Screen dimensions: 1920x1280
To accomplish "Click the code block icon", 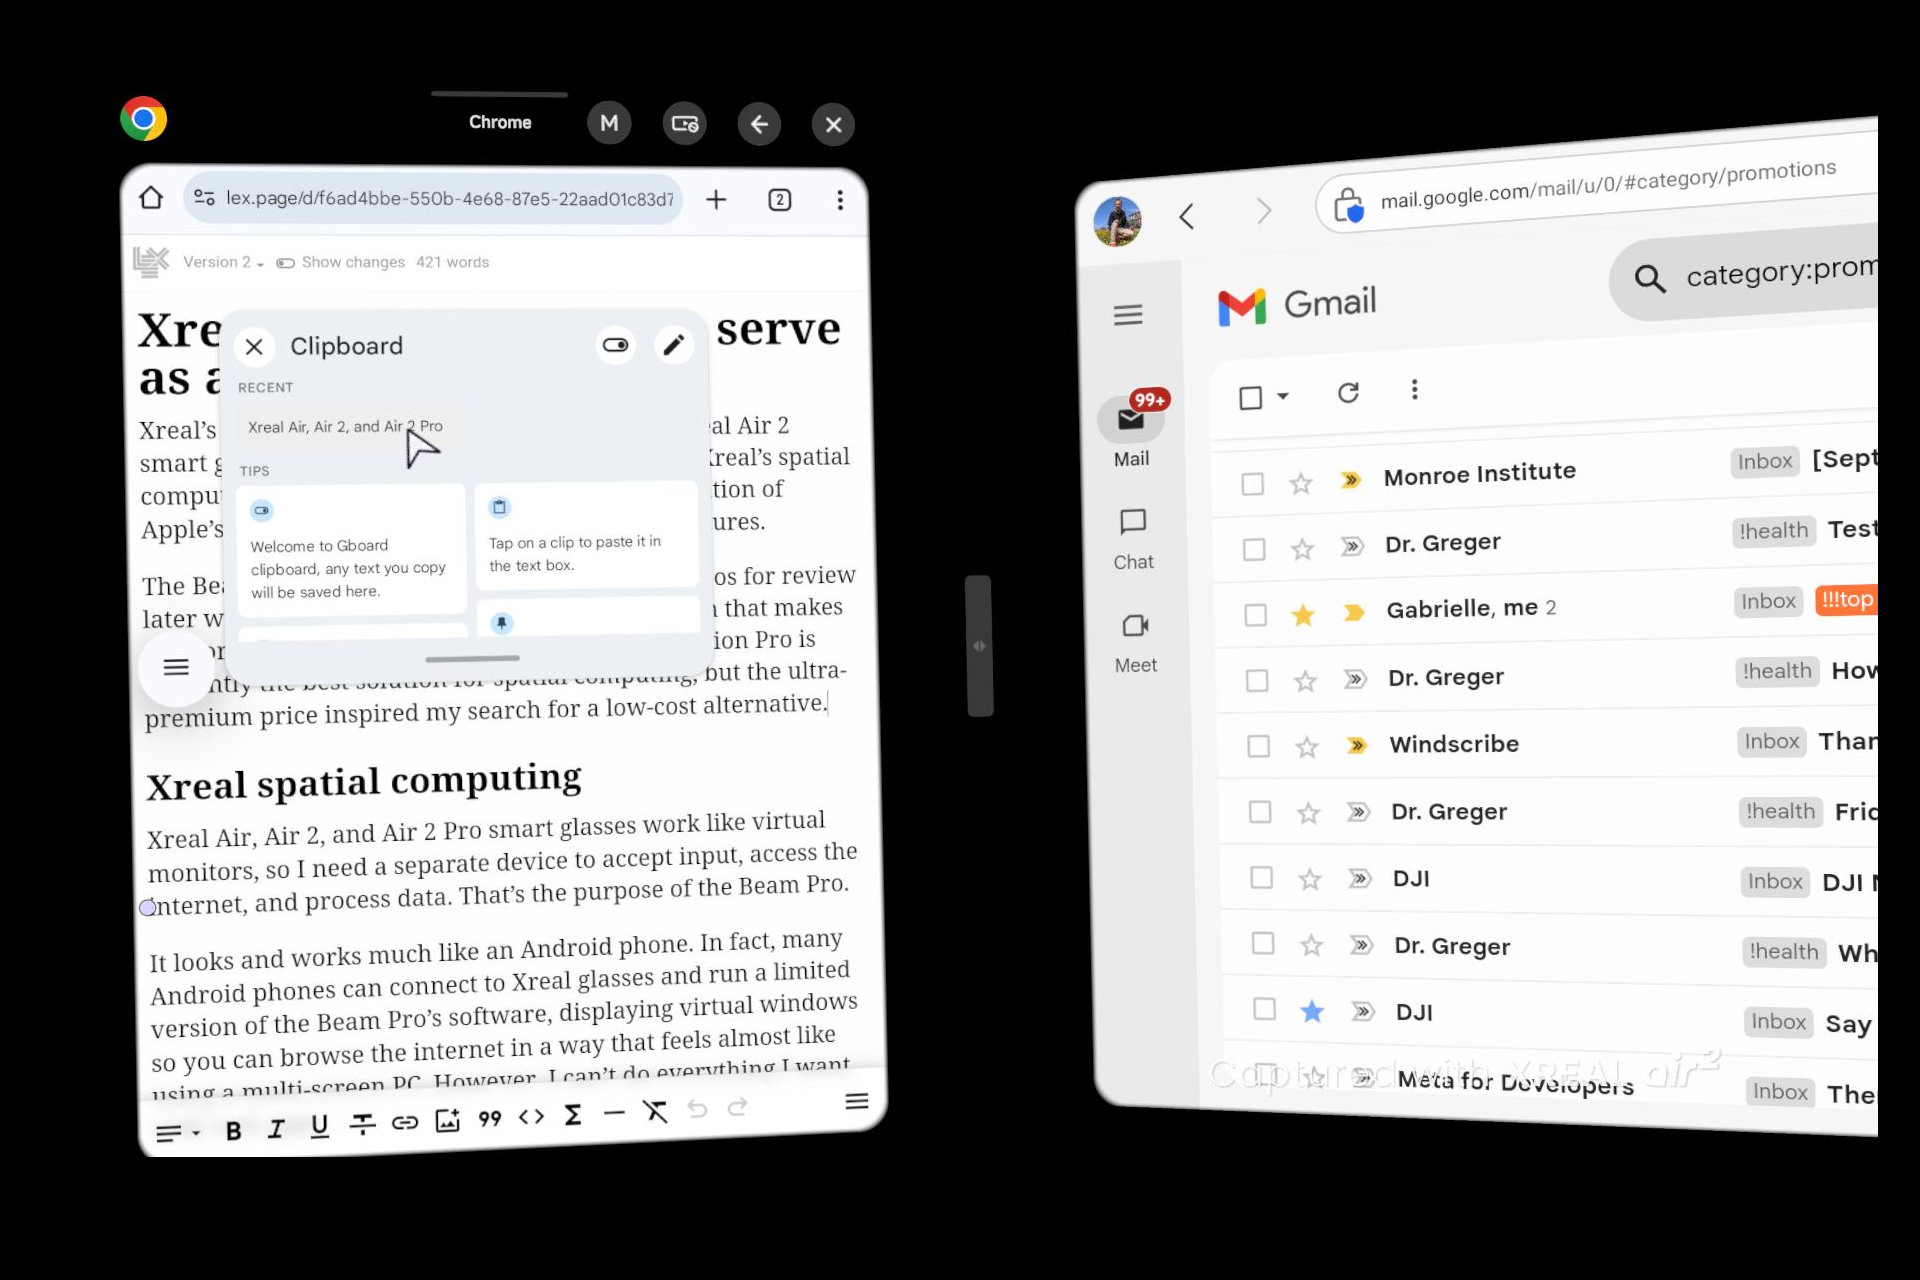I will [530, 1113].
